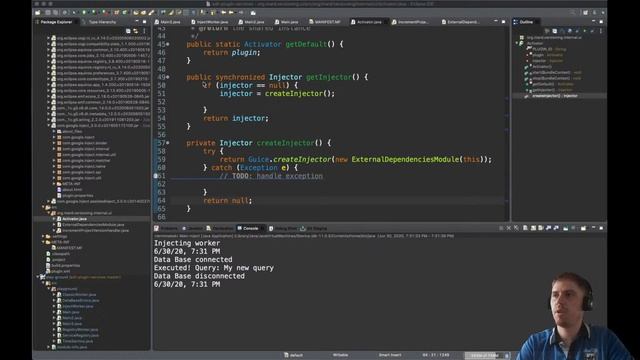640x360 pixels.
Task: Minimize the Console panel
Action: click(x=593, y=228)
